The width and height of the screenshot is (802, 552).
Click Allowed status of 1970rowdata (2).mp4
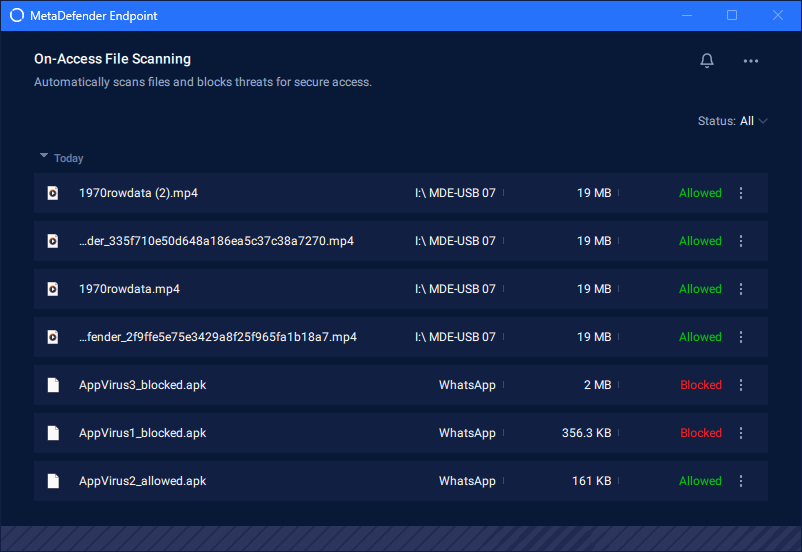(700, 193)
